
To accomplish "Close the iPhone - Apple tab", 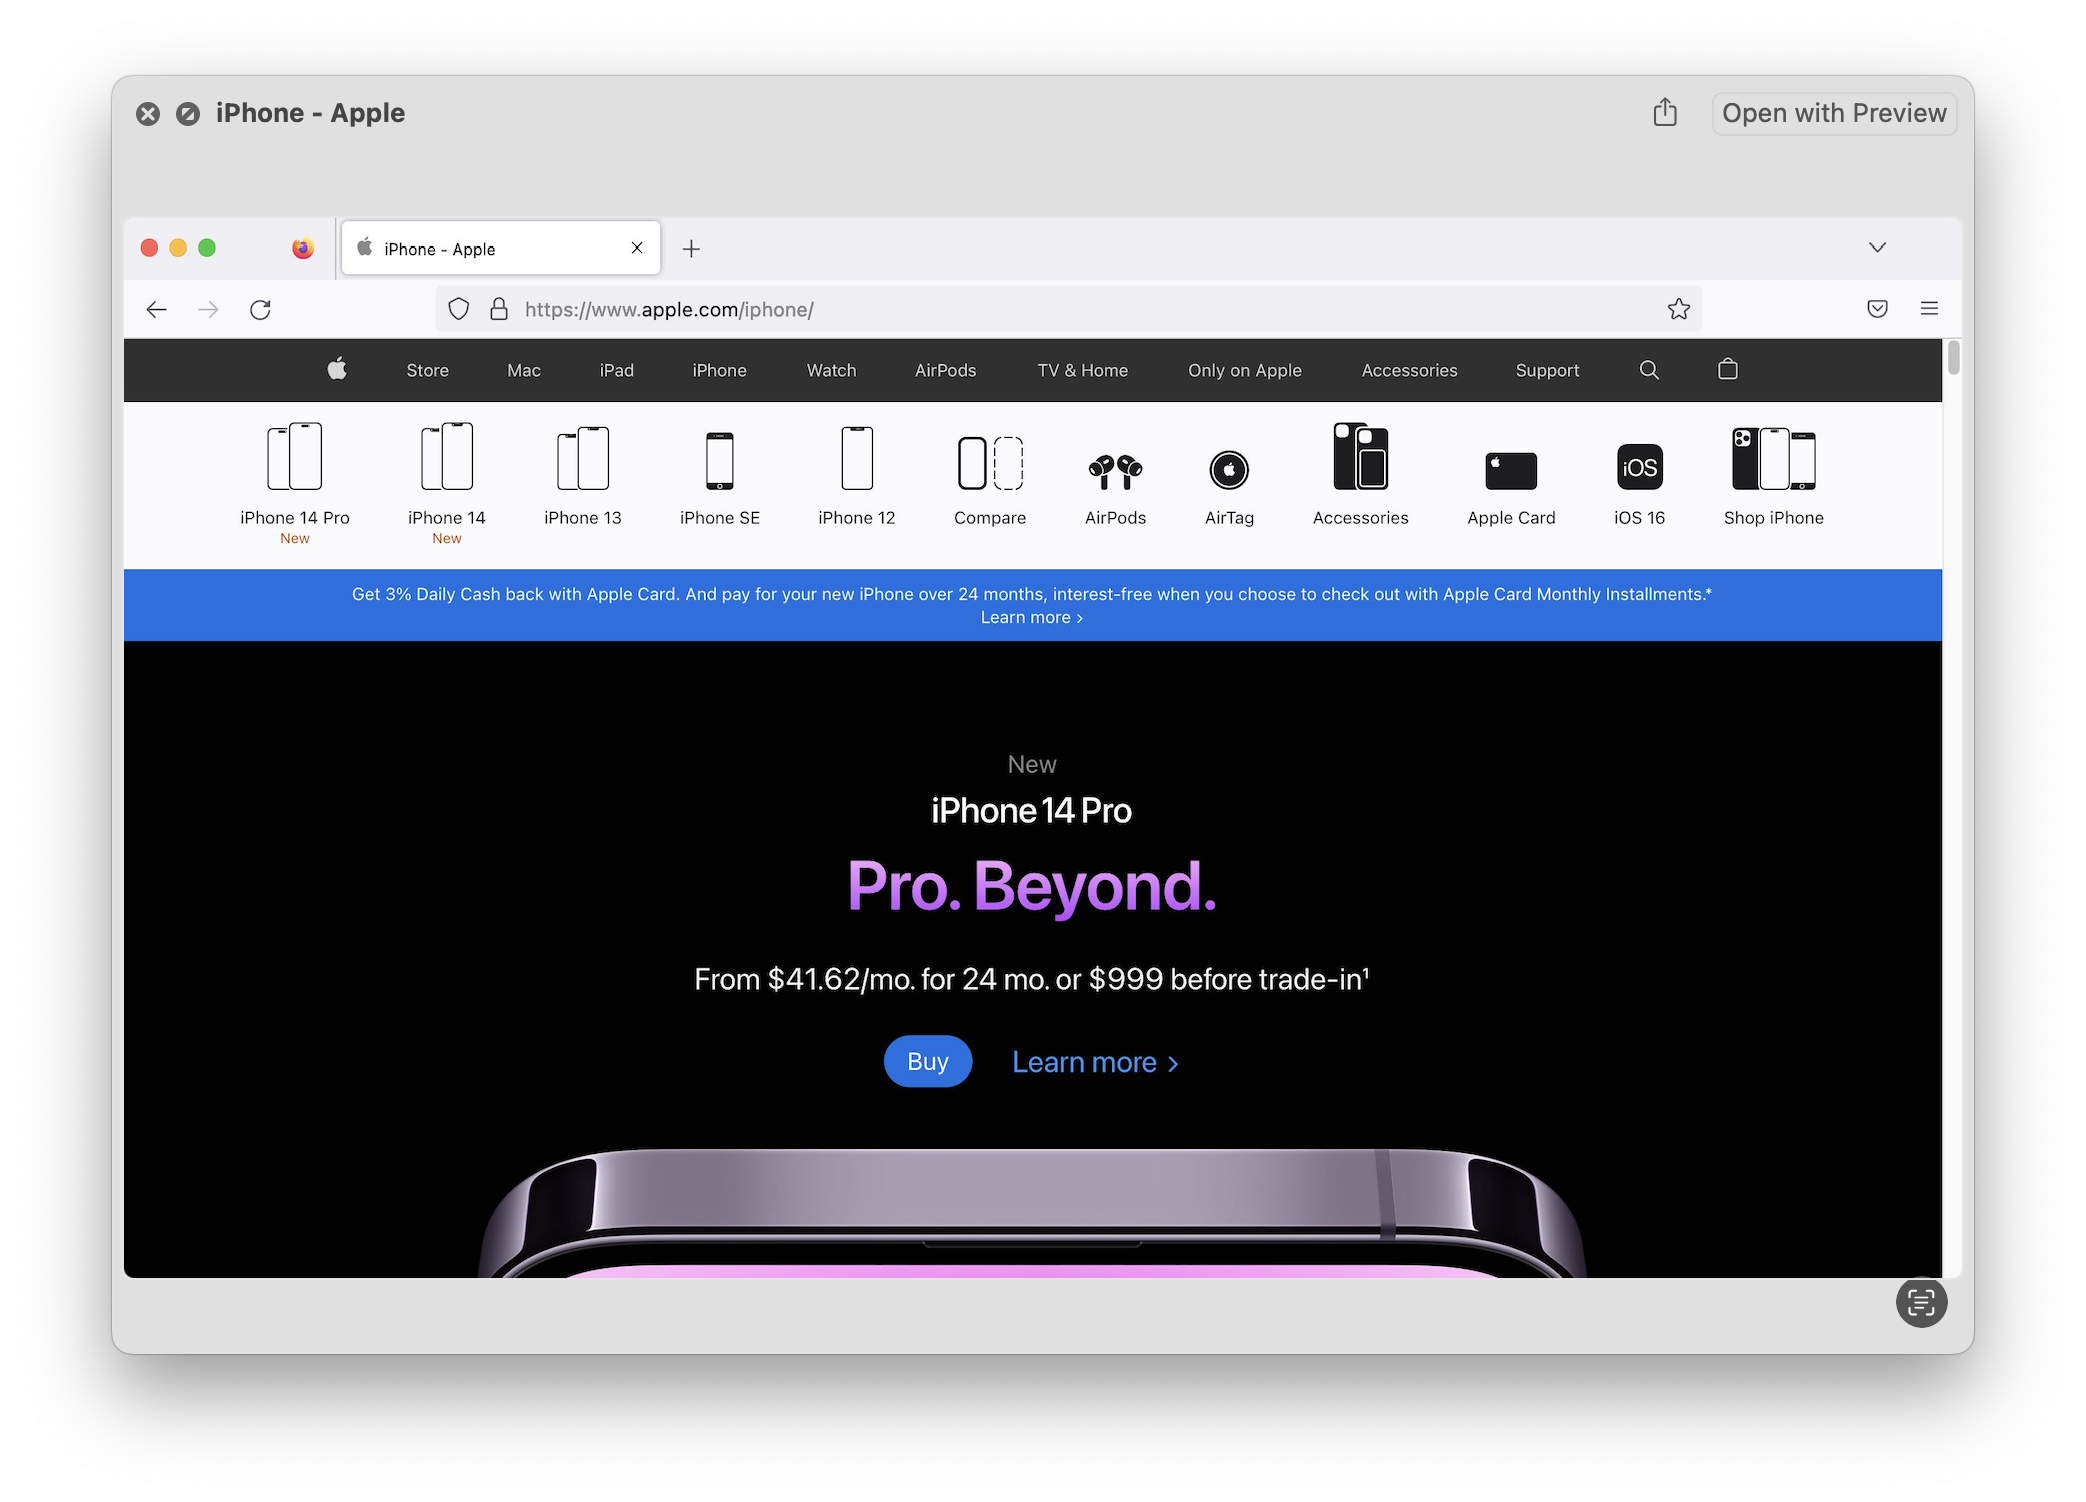I will 637,248.
